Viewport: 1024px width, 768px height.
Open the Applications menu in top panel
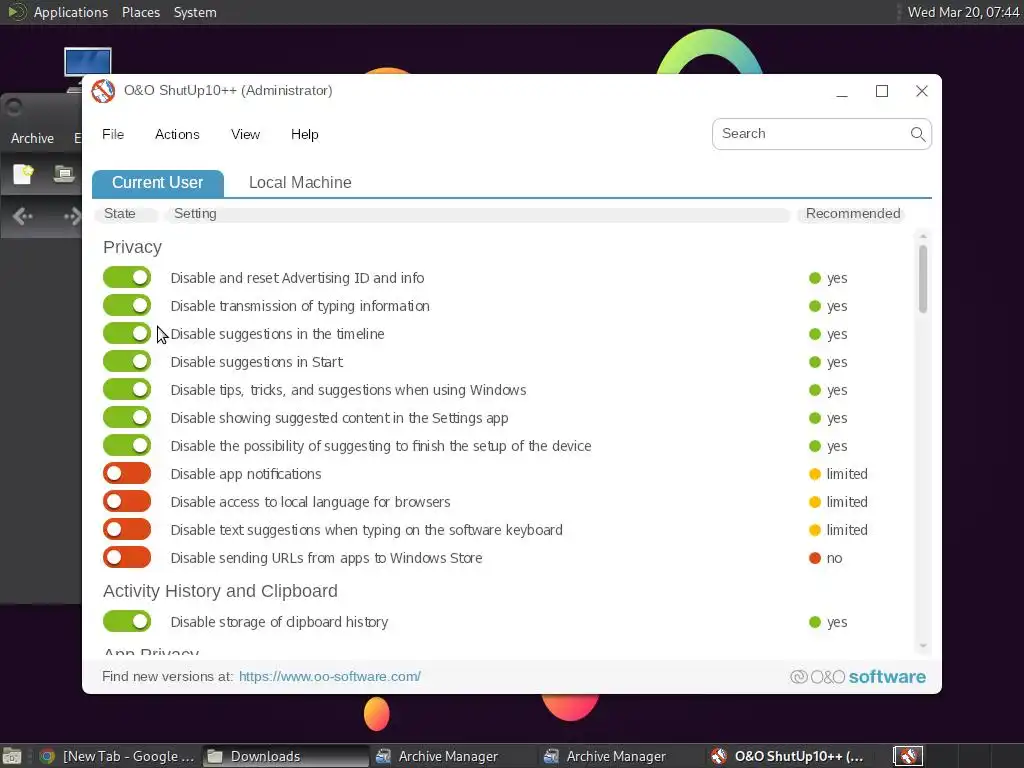click(x=71, y=12)
